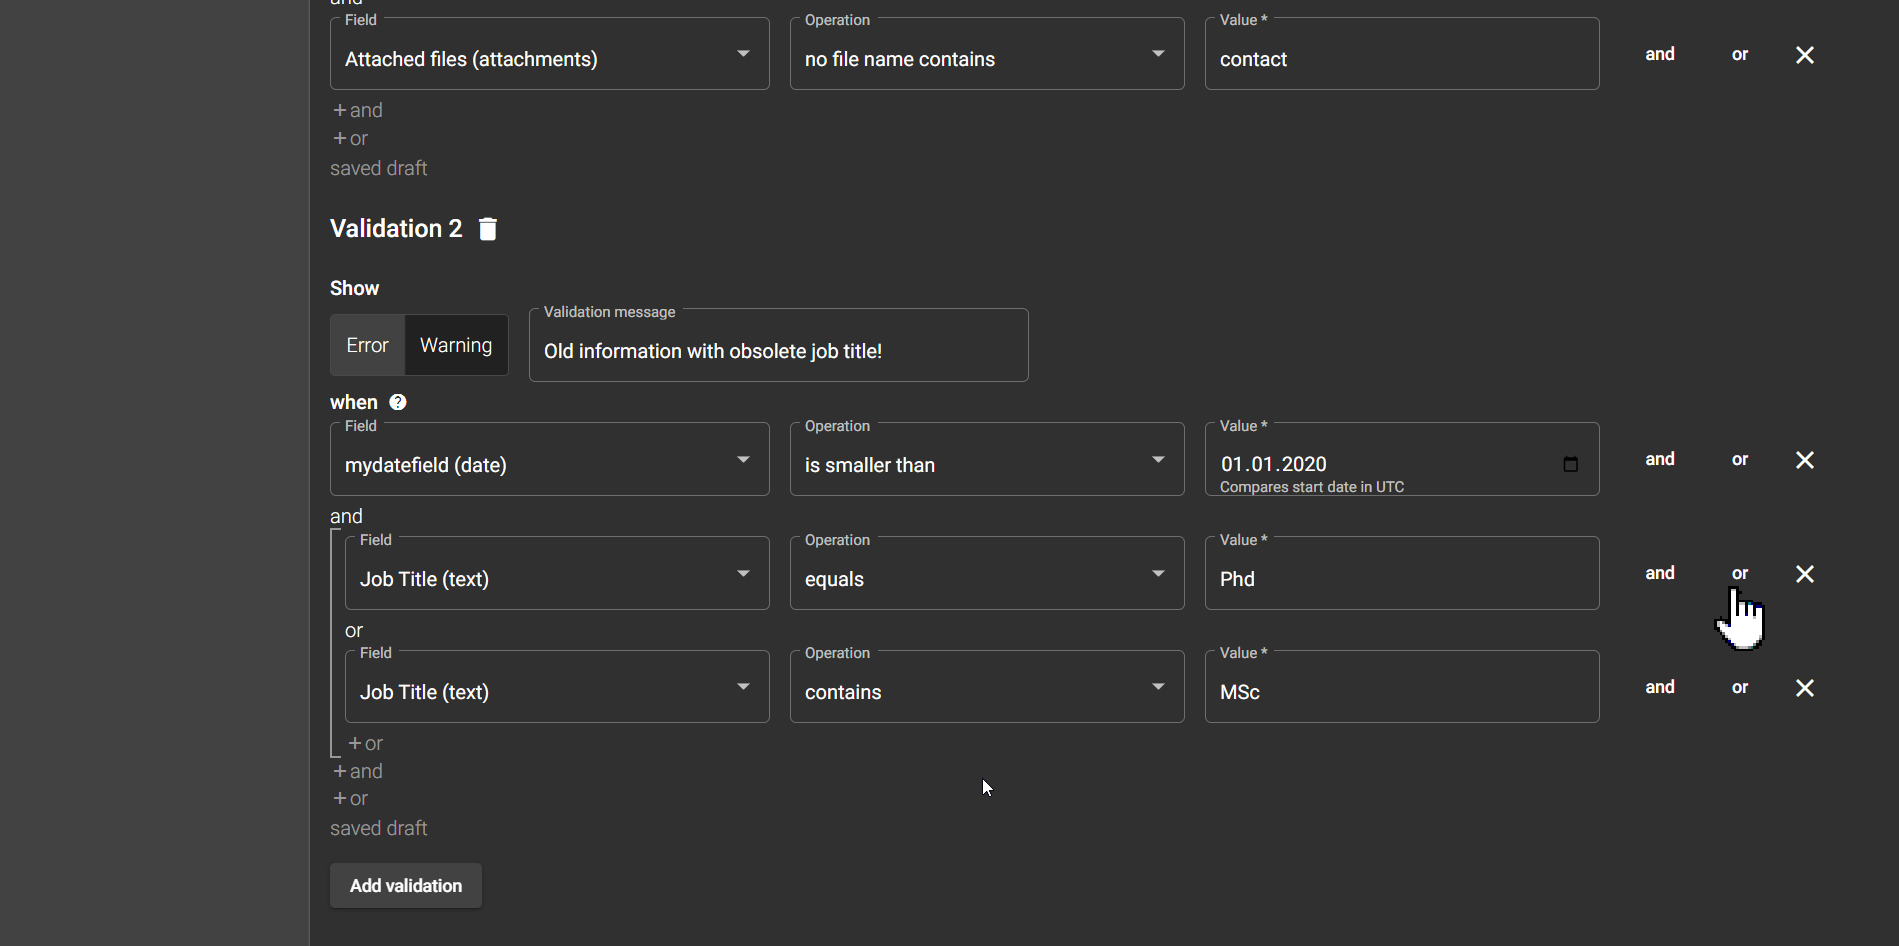Remove the Attached files condition row

click(x=1804, y=55)
